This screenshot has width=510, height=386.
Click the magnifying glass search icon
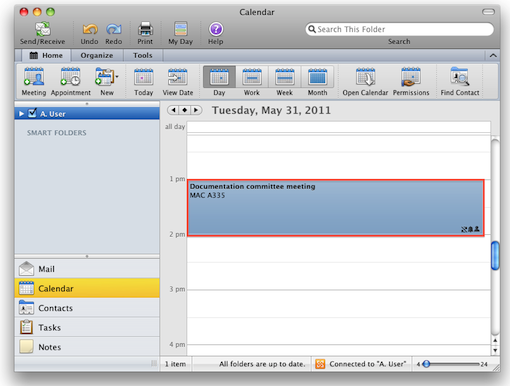[x=312, y=29]
